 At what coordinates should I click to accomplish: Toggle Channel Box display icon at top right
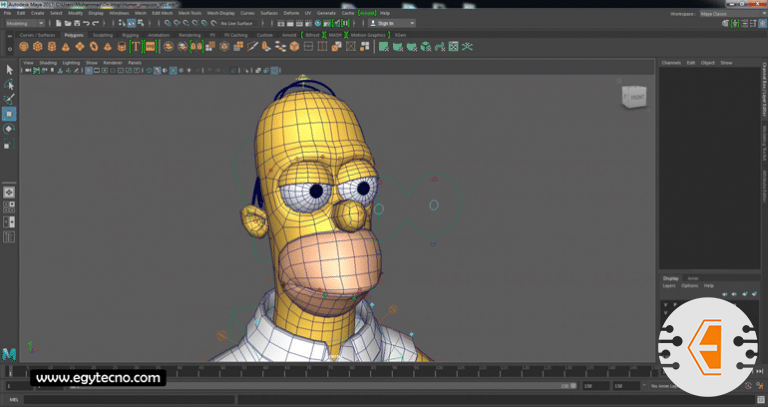(x=762, y=23)
